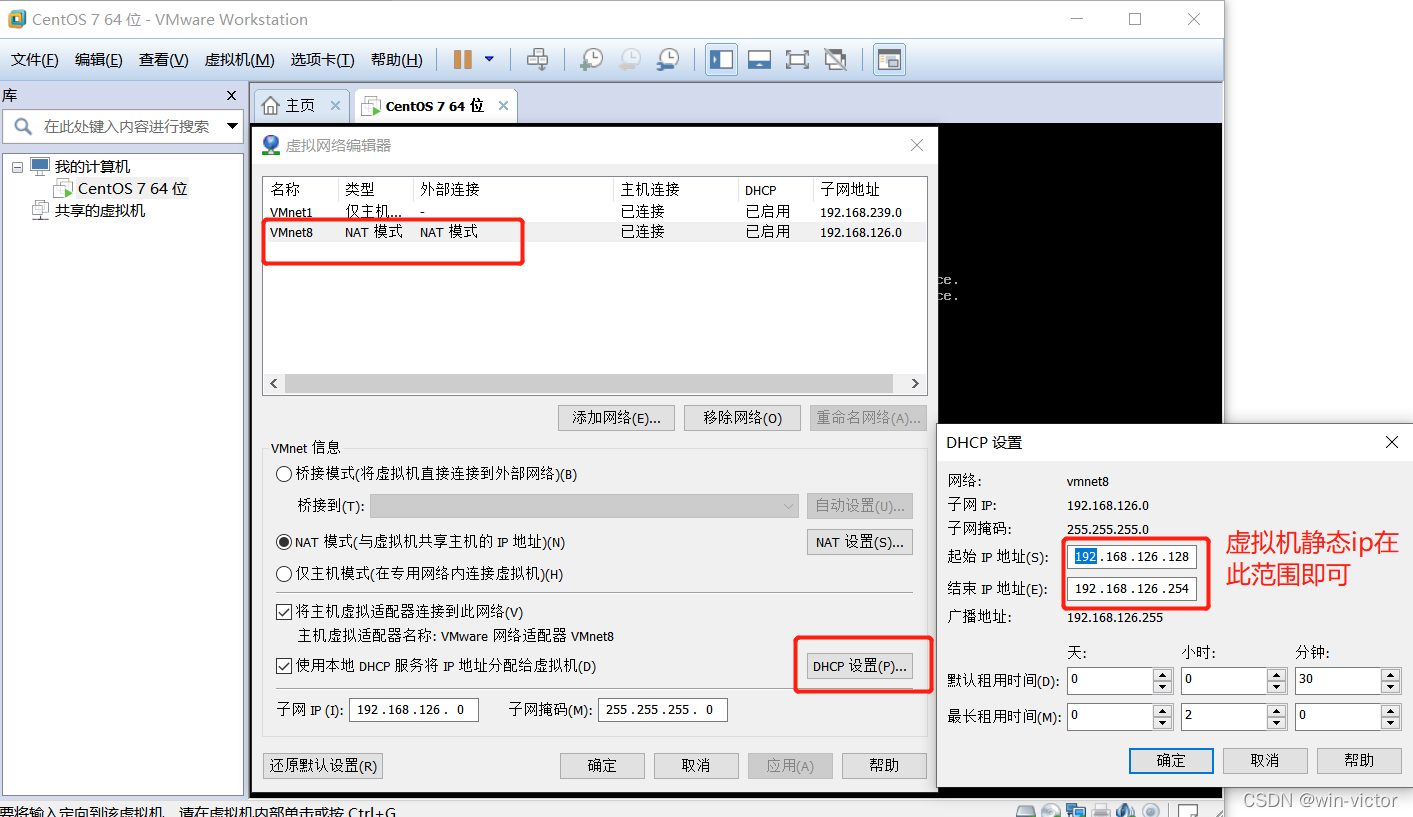Click the globe icon of 虚拟网络编辑器
Viewport: 1413px width, 817px height.
(x=271, y=146)
